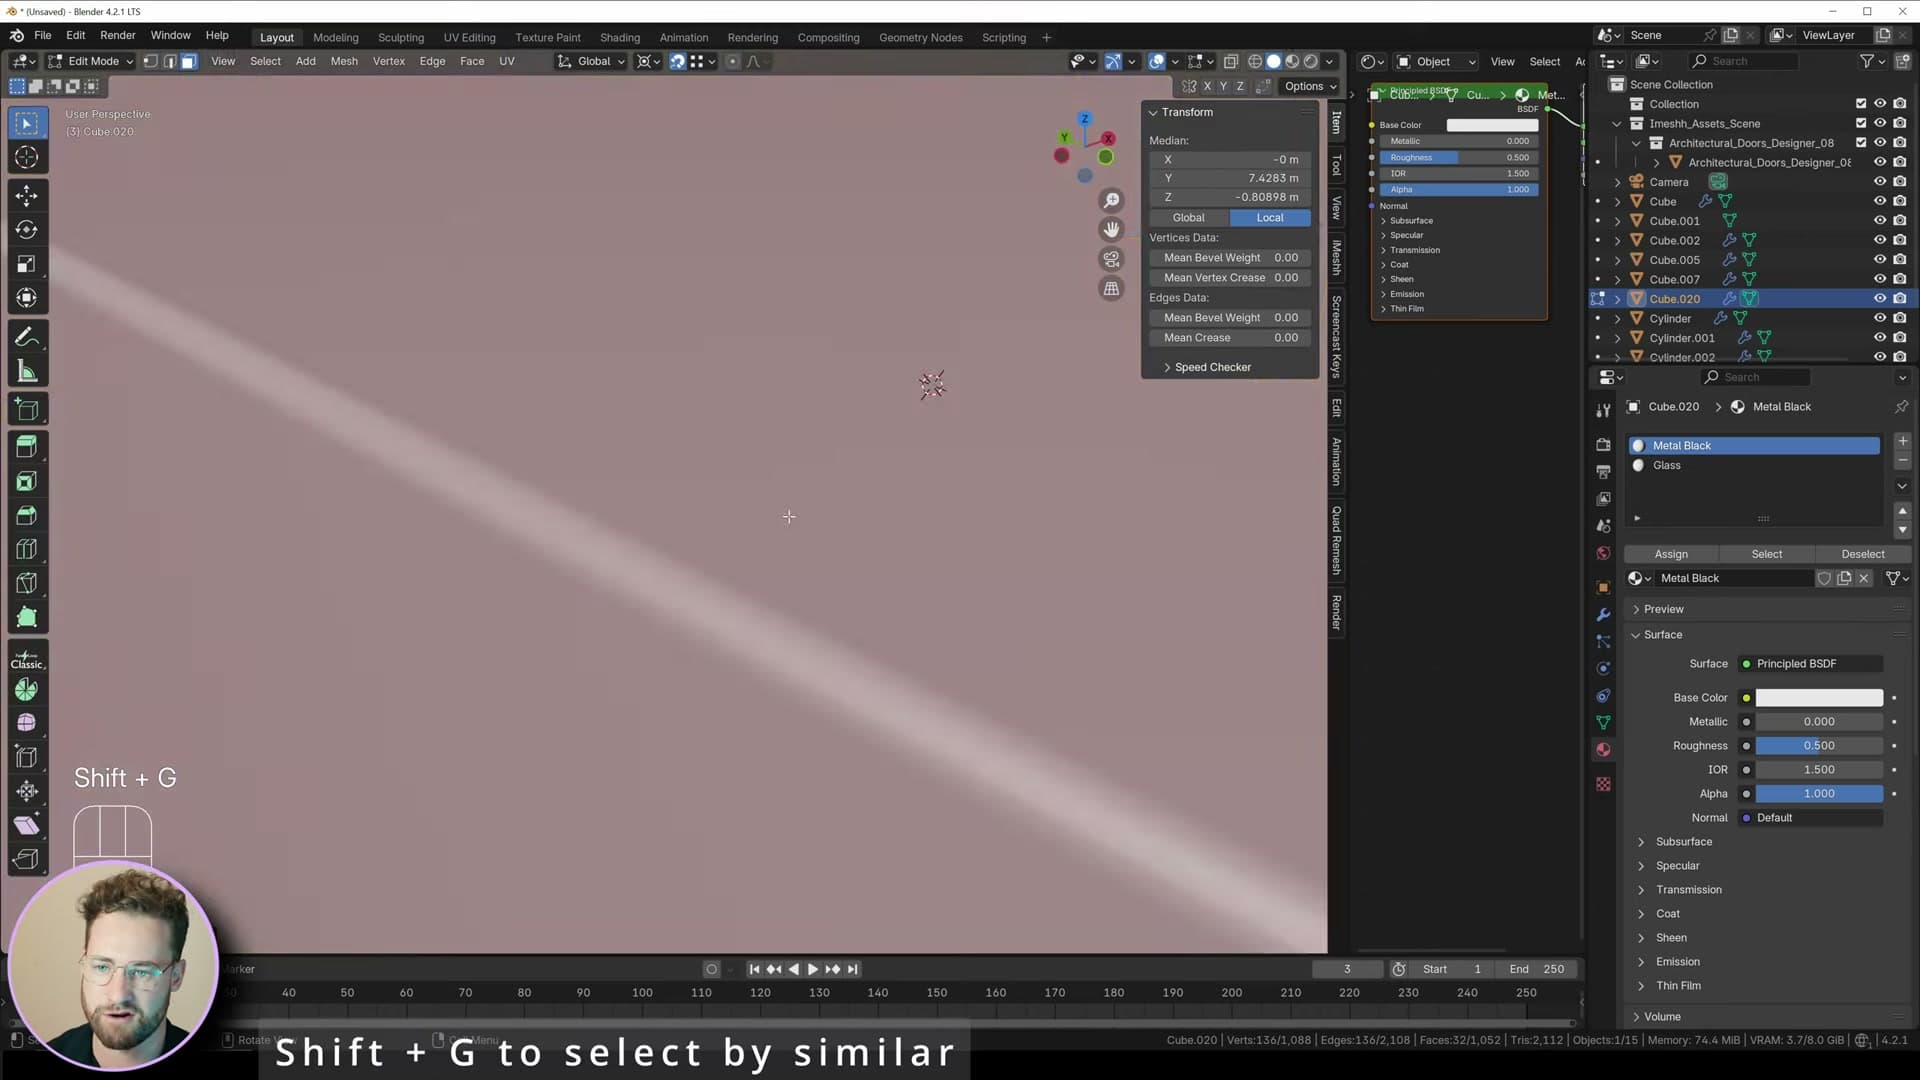1920x1080 pixels.
Task: Select the Transform tool
Action: tap(27, 298)
